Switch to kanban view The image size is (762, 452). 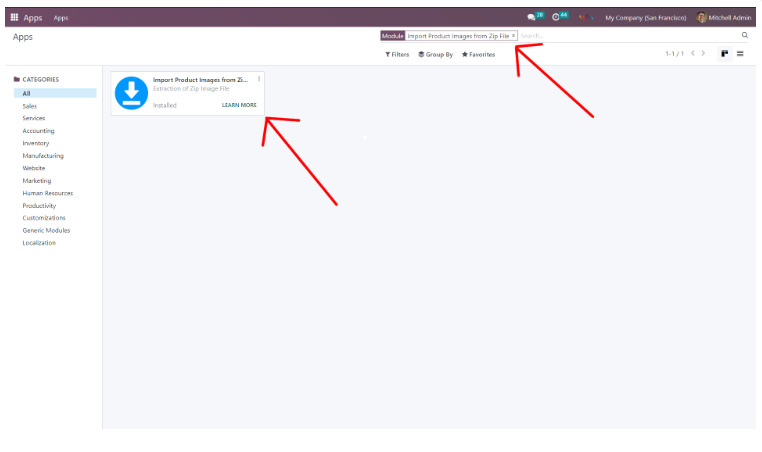coord(725,54)
